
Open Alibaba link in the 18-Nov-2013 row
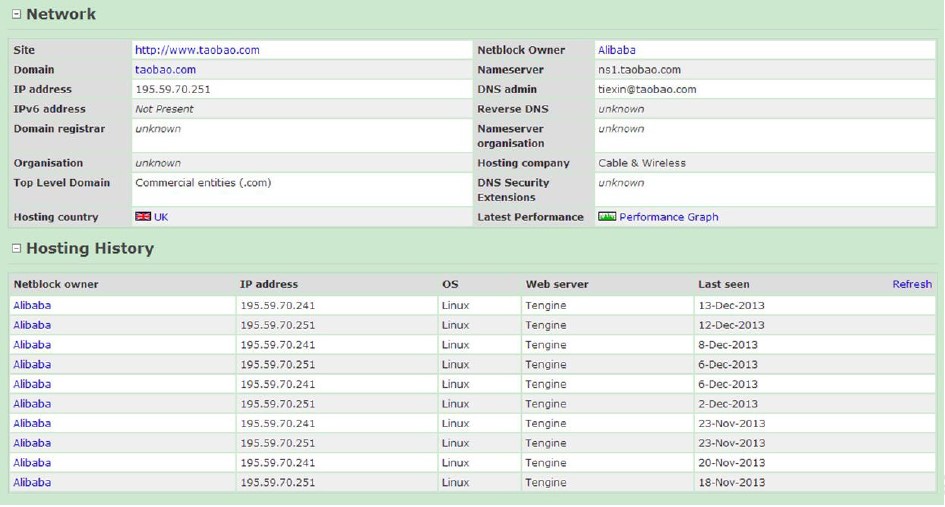coord(32,482)
